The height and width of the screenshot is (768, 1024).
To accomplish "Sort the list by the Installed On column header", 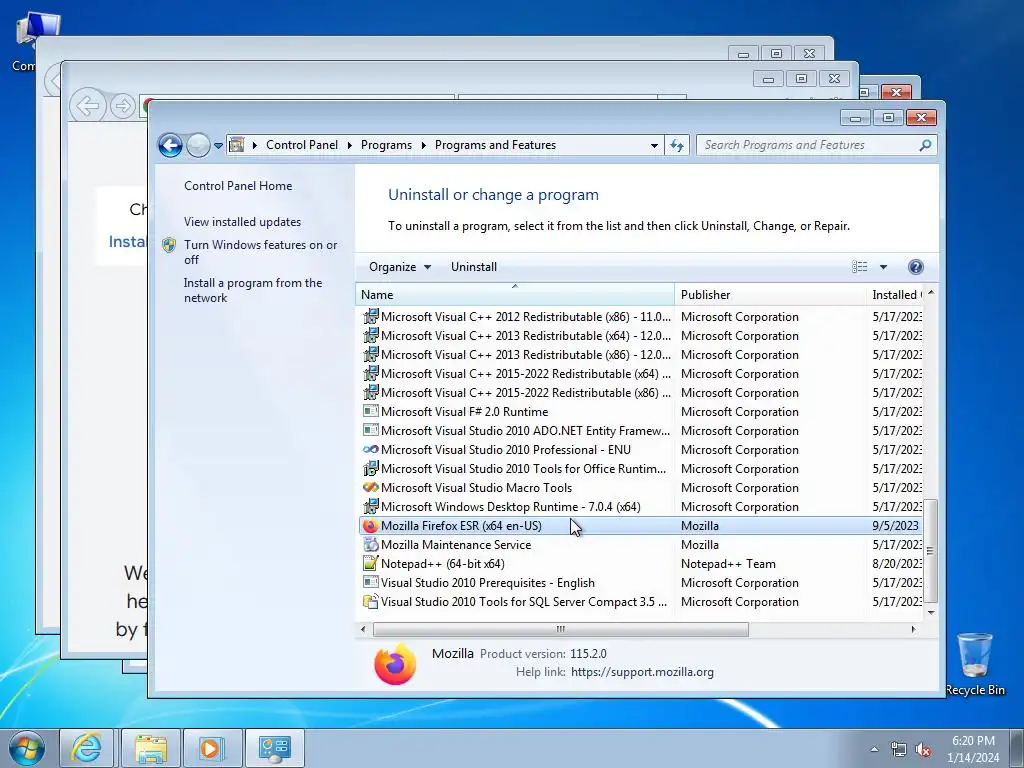I will point(894,295).
